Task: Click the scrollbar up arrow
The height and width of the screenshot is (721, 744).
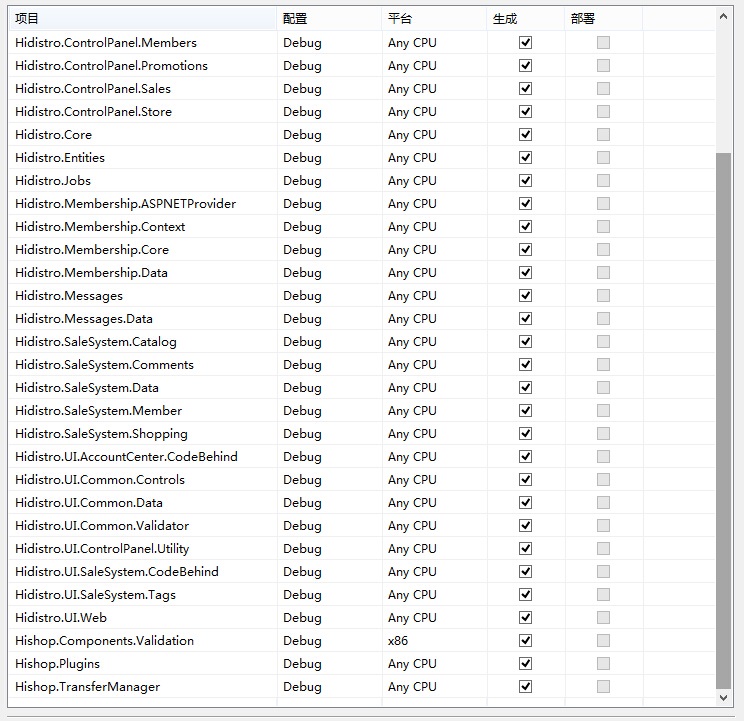Action: coord(723,17)
